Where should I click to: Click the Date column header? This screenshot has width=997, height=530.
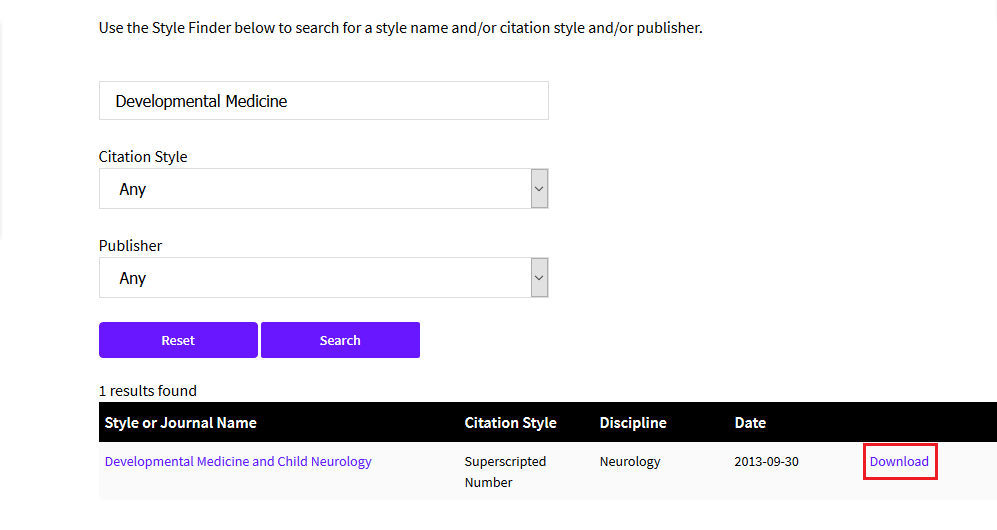click(750, 423)
